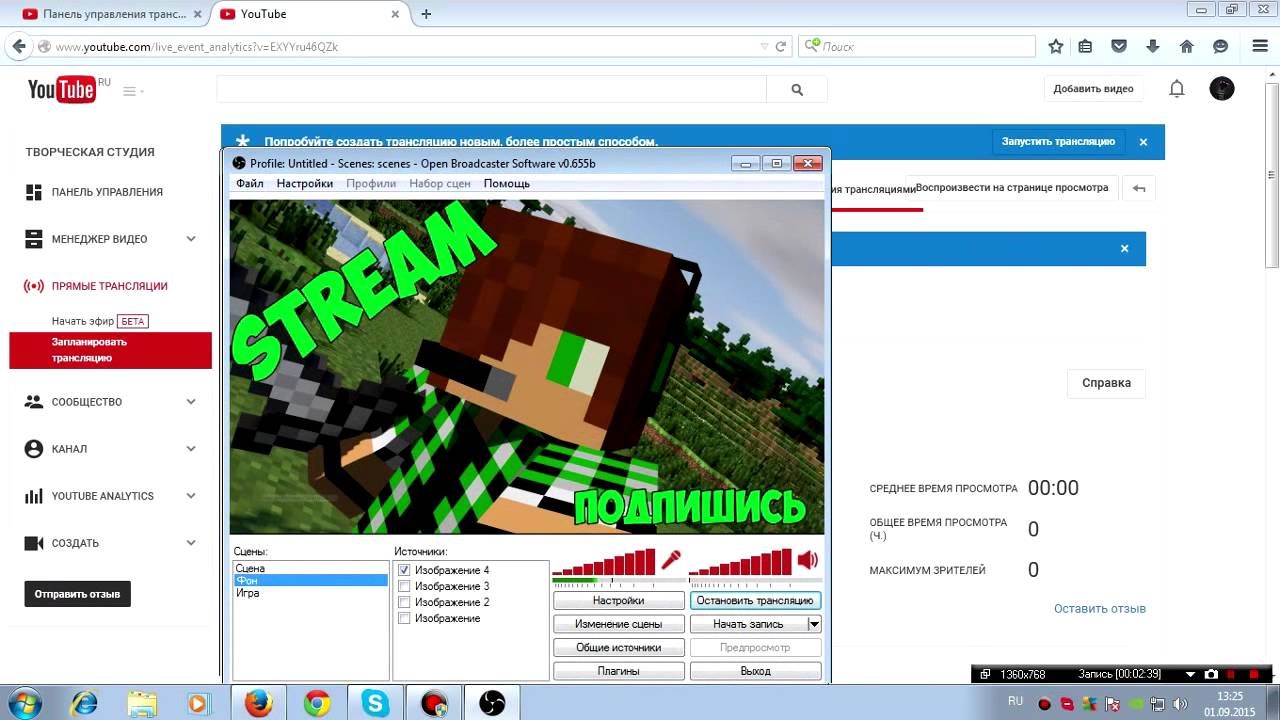Enable the bottom Изображение source checkbox
Viewport: 1280px width, 720px height.
coord(404,618)
